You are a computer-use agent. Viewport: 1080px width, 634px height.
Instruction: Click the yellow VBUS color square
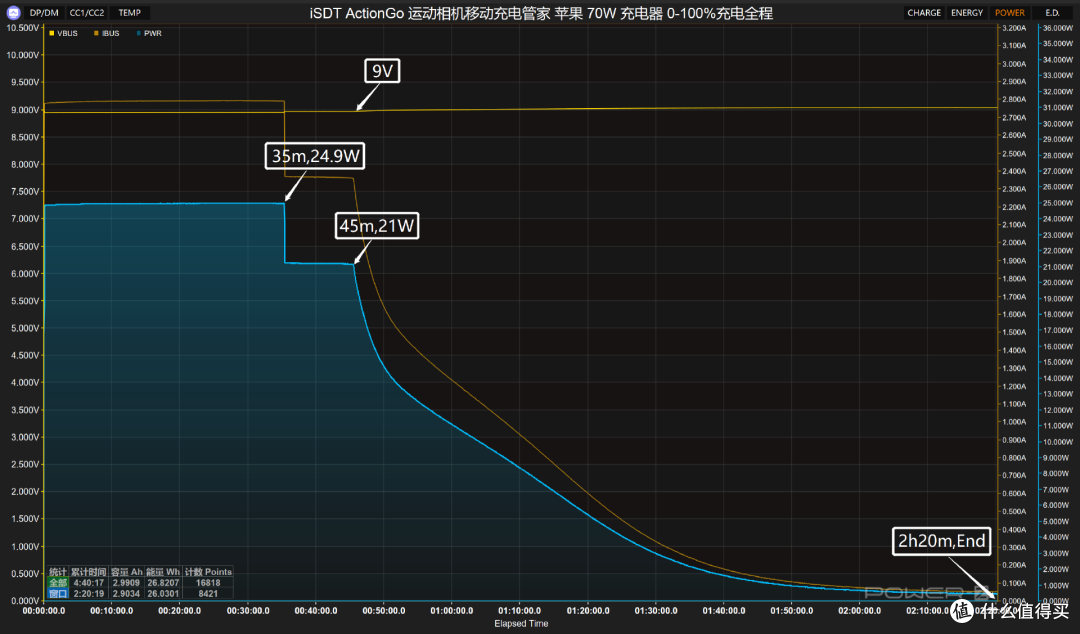[x=52, y=33]
